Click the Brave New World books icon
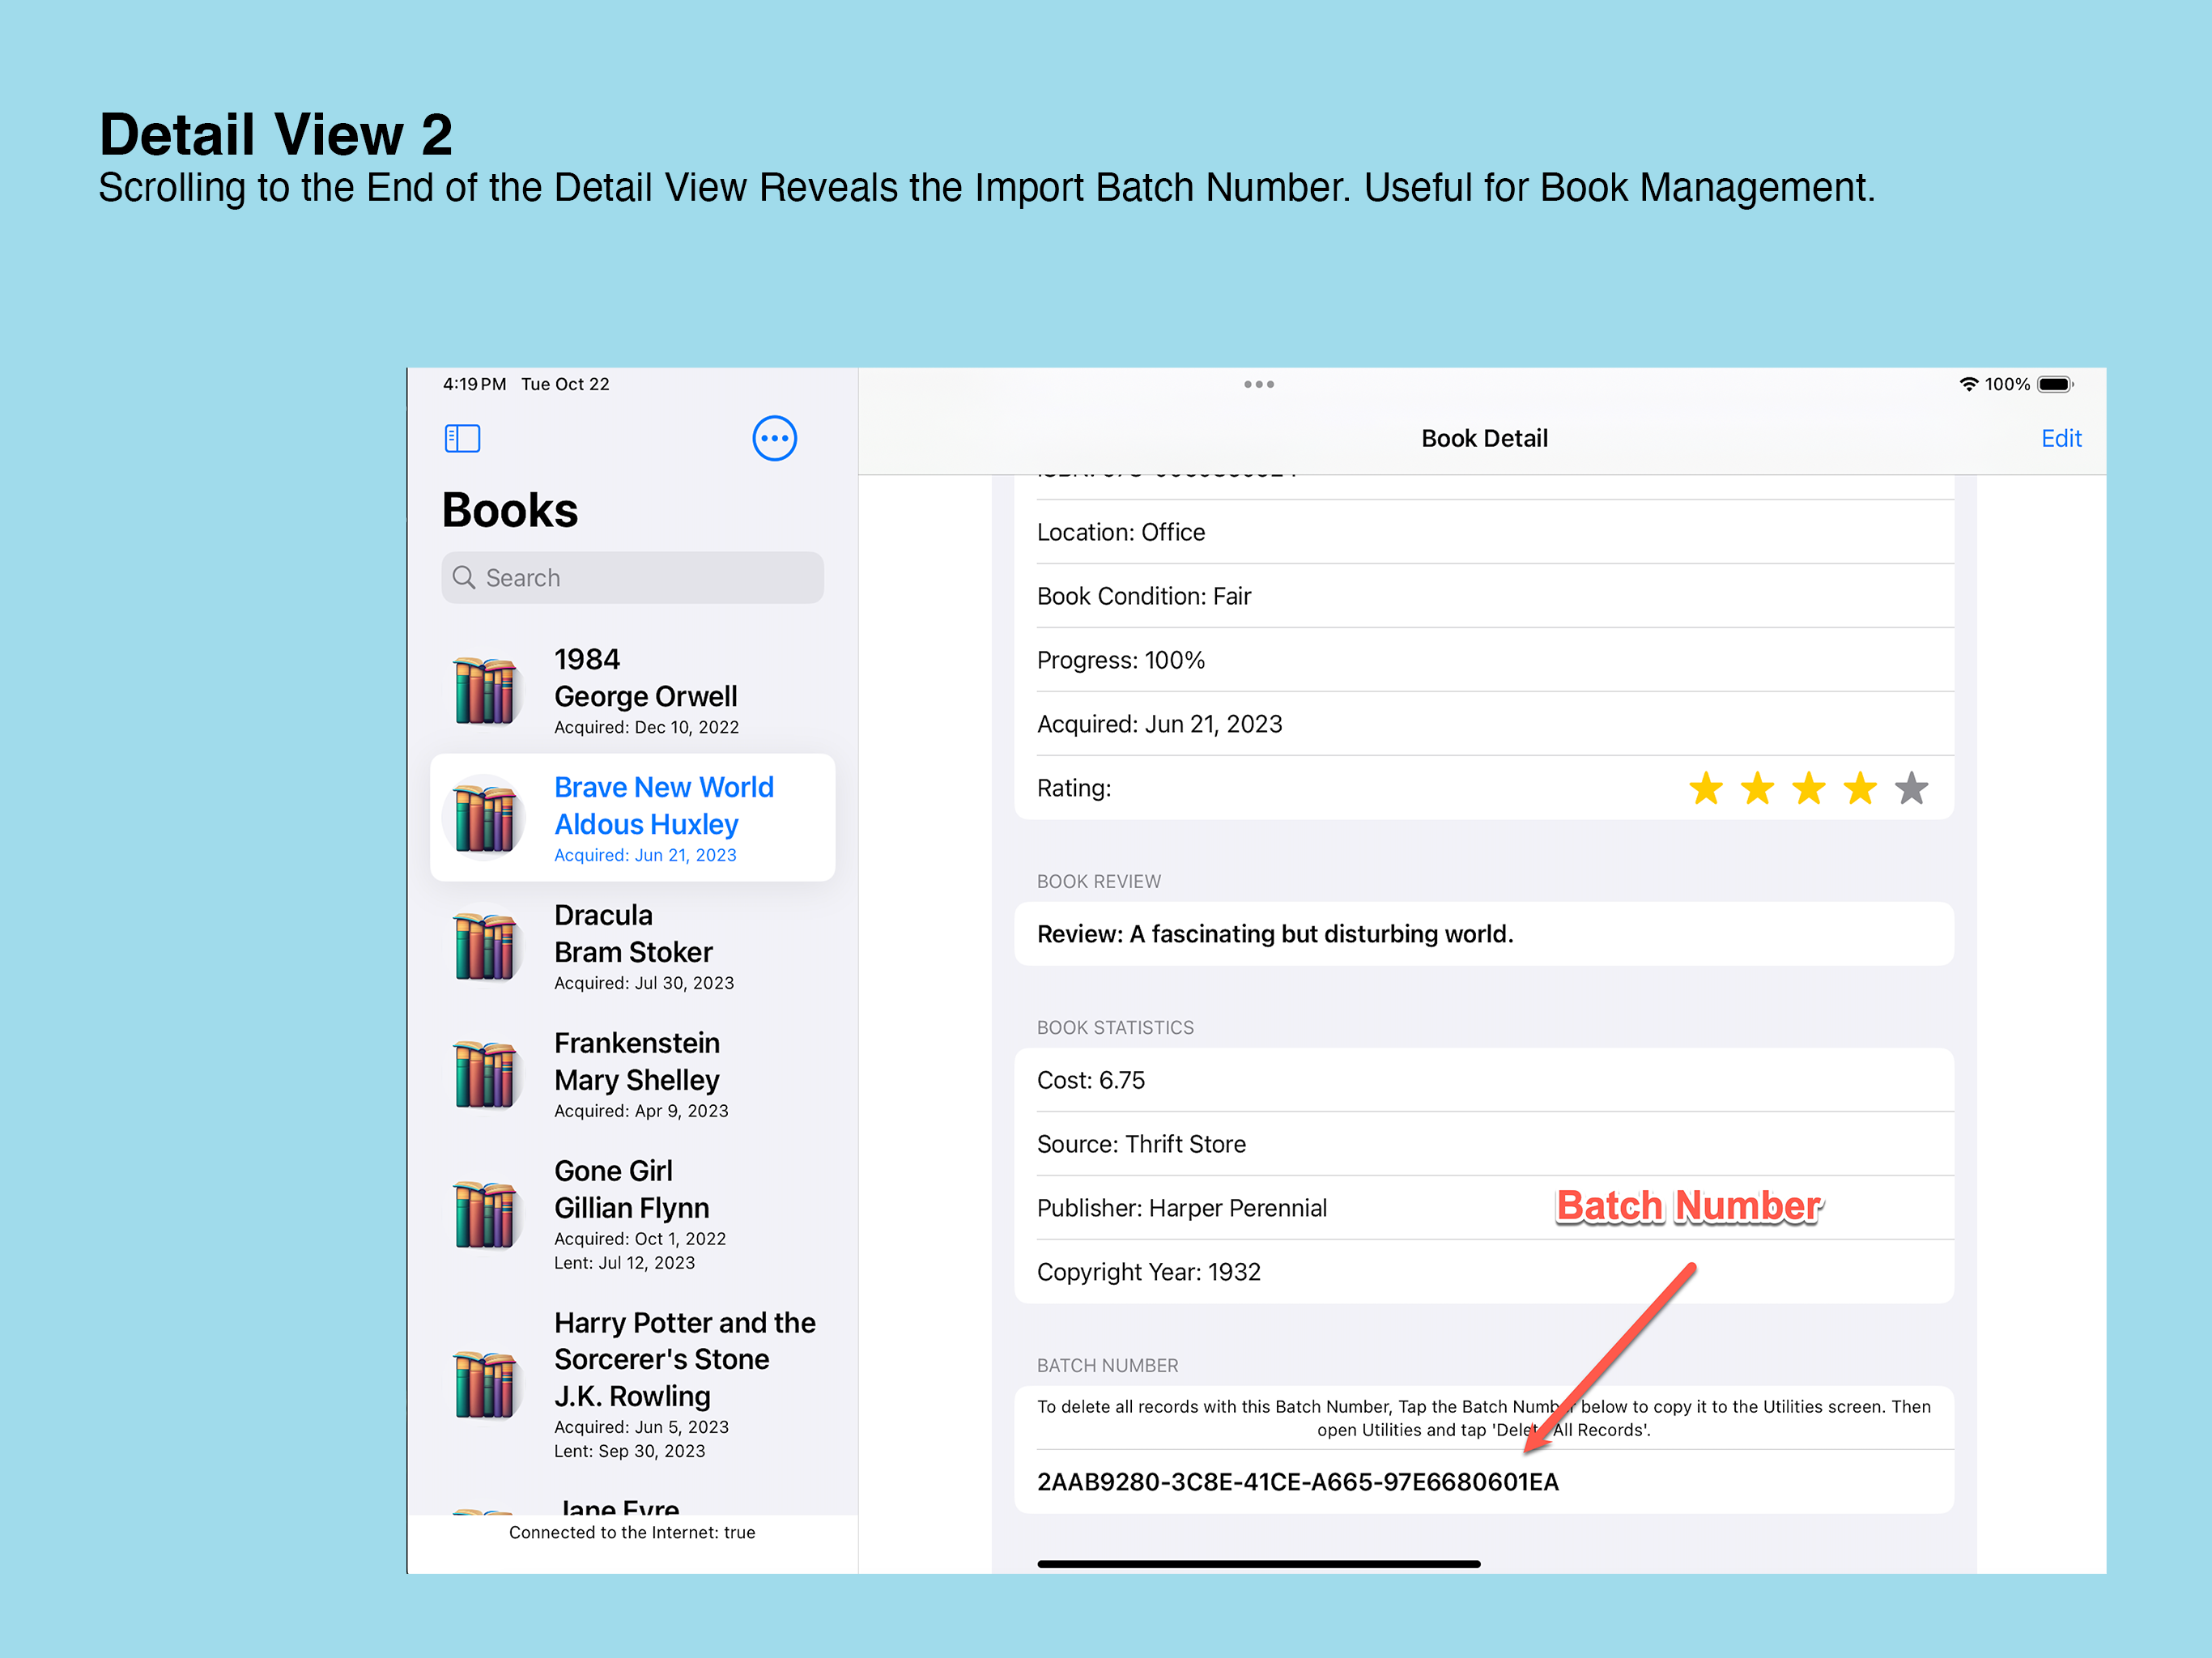Viewport: 2212px width, 1658px height. click(485, 818)
